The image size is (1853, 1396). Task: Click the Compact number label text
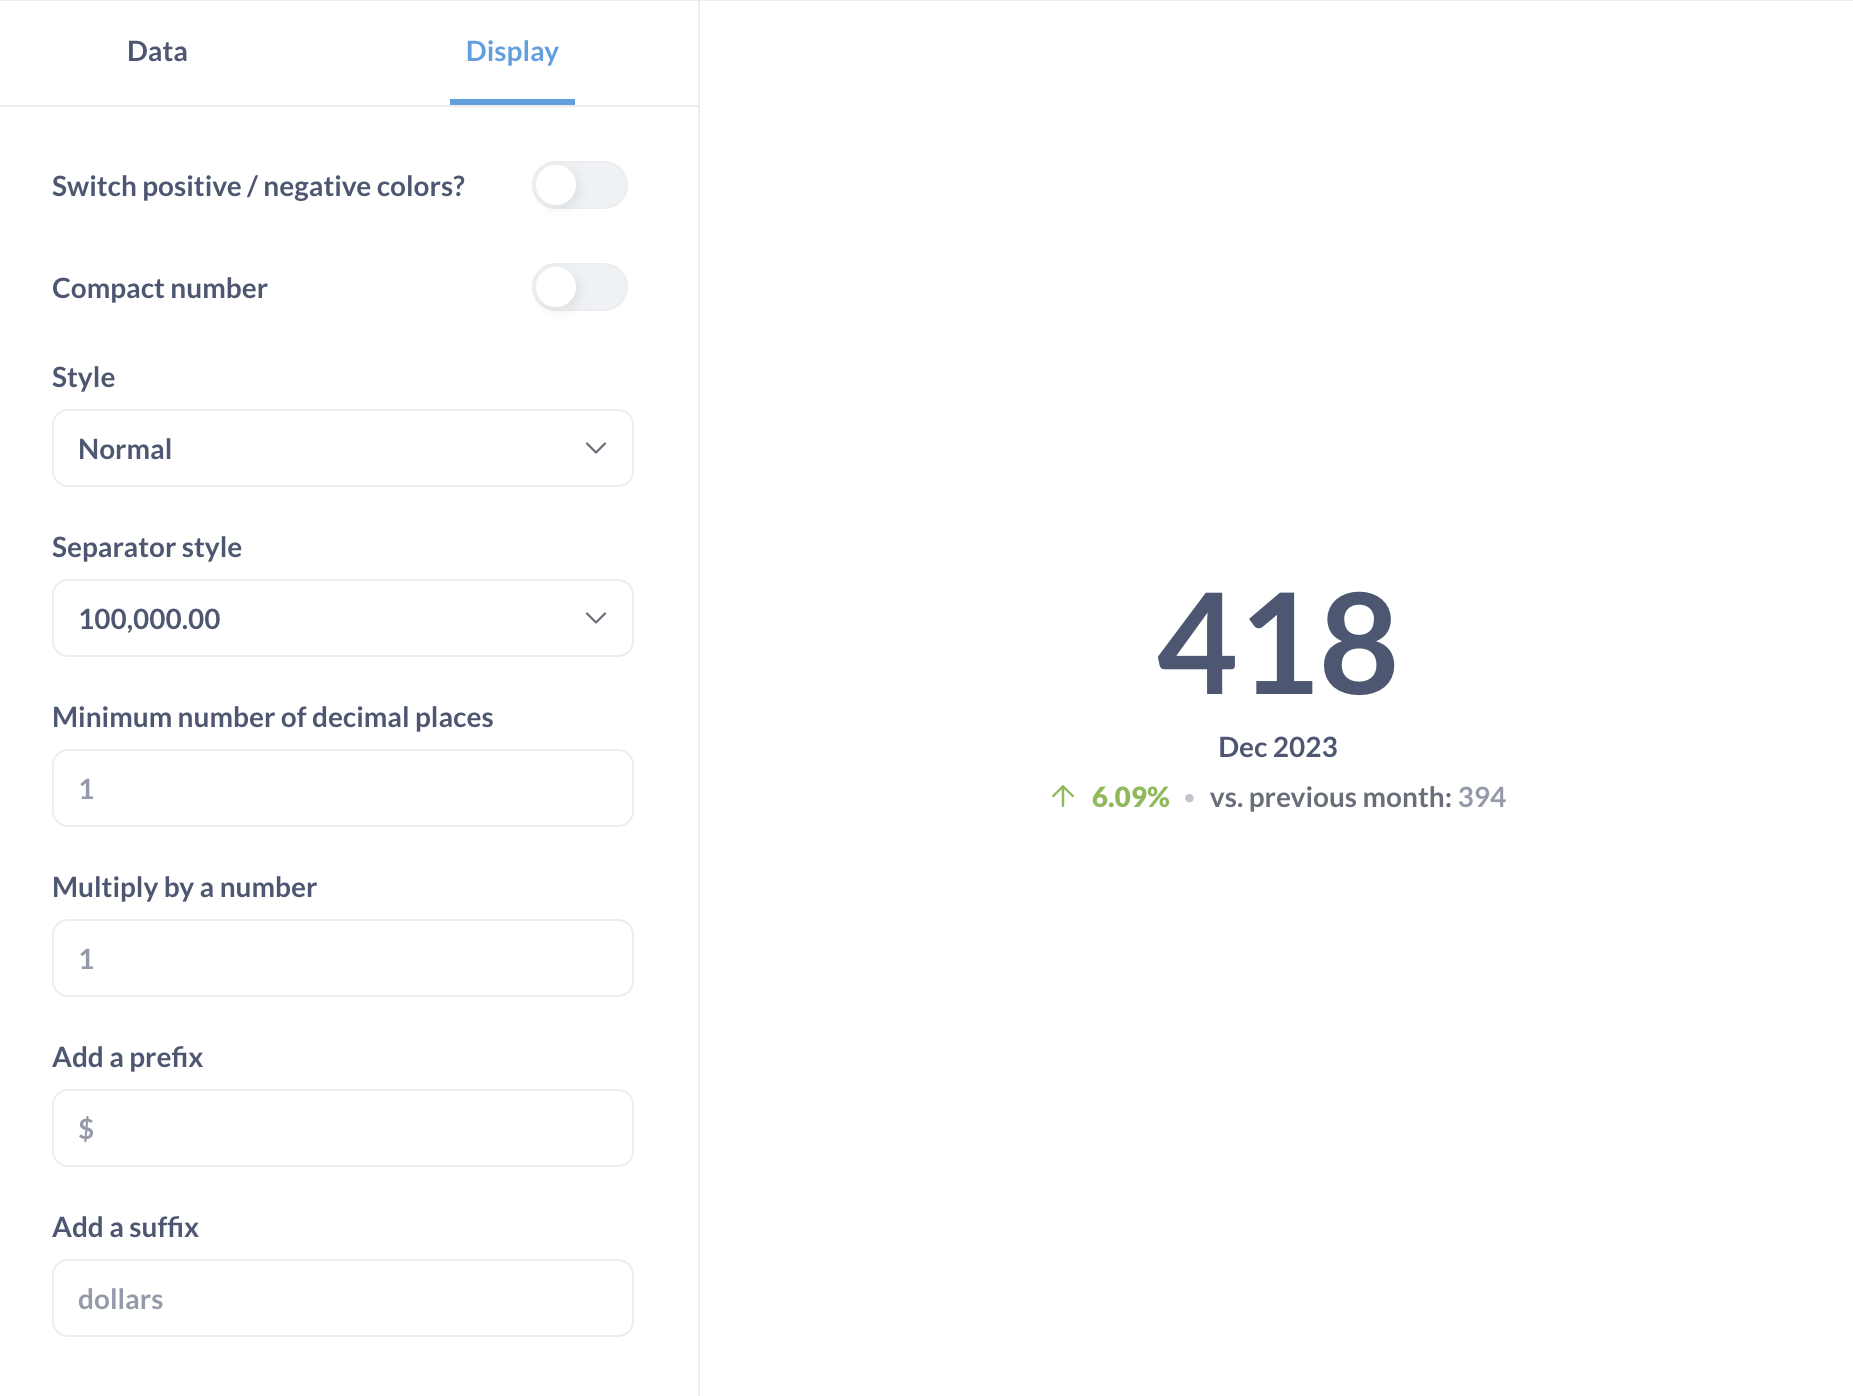(160, 288)
